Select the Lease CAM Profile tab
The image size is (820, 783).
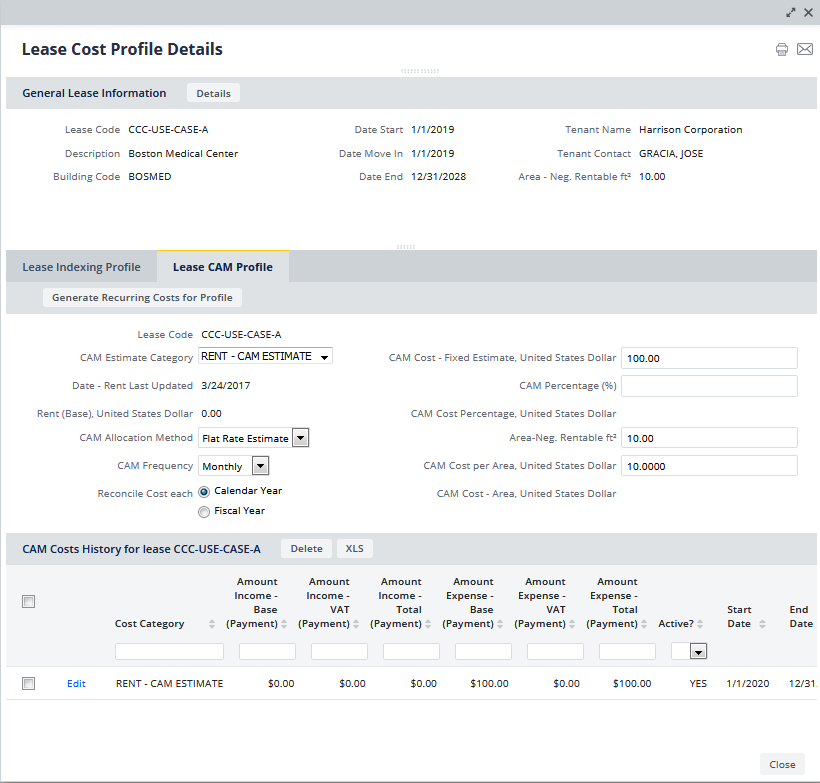coord(223,267)
